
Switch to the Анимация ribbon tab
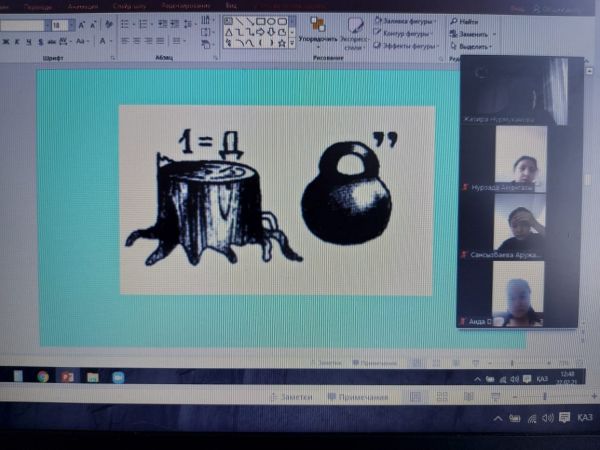point(84,4)
